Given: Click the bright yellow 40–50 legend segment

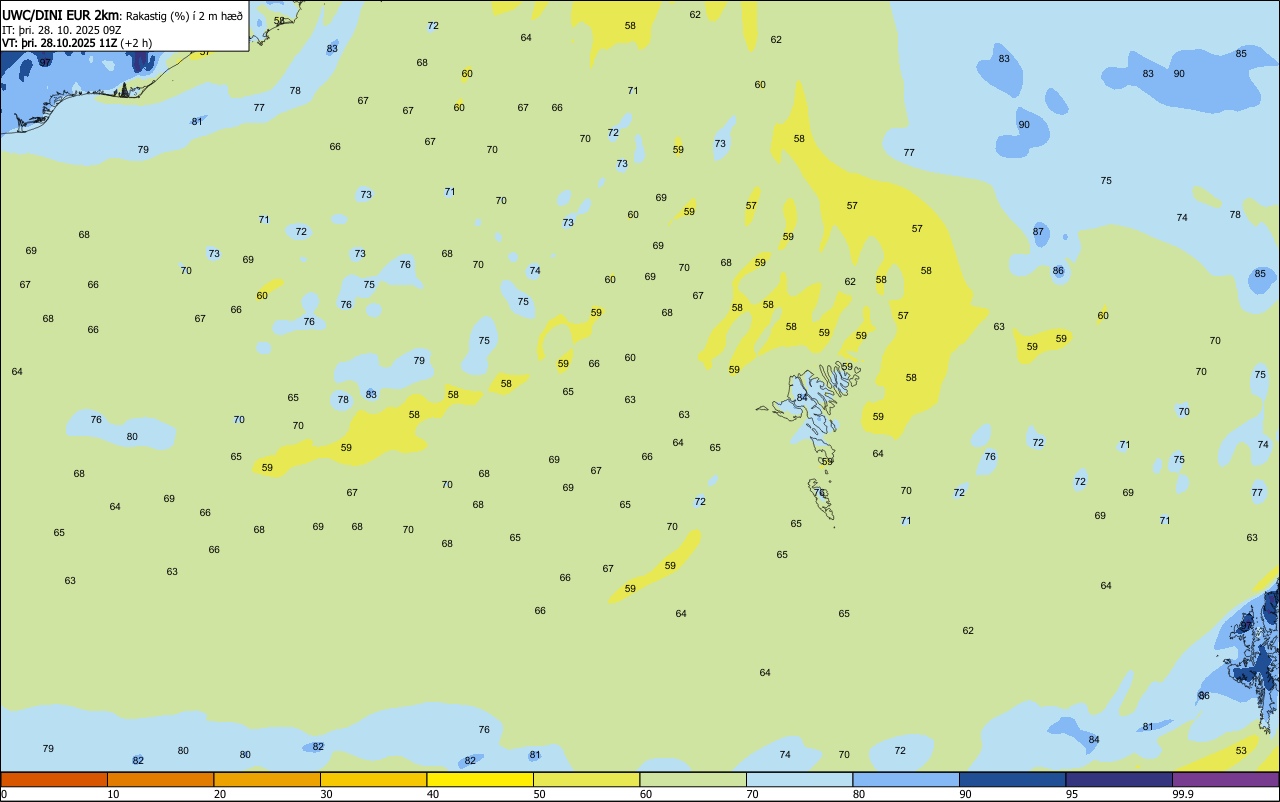Looking at the screenshot, I should click(x=480, y=779).
